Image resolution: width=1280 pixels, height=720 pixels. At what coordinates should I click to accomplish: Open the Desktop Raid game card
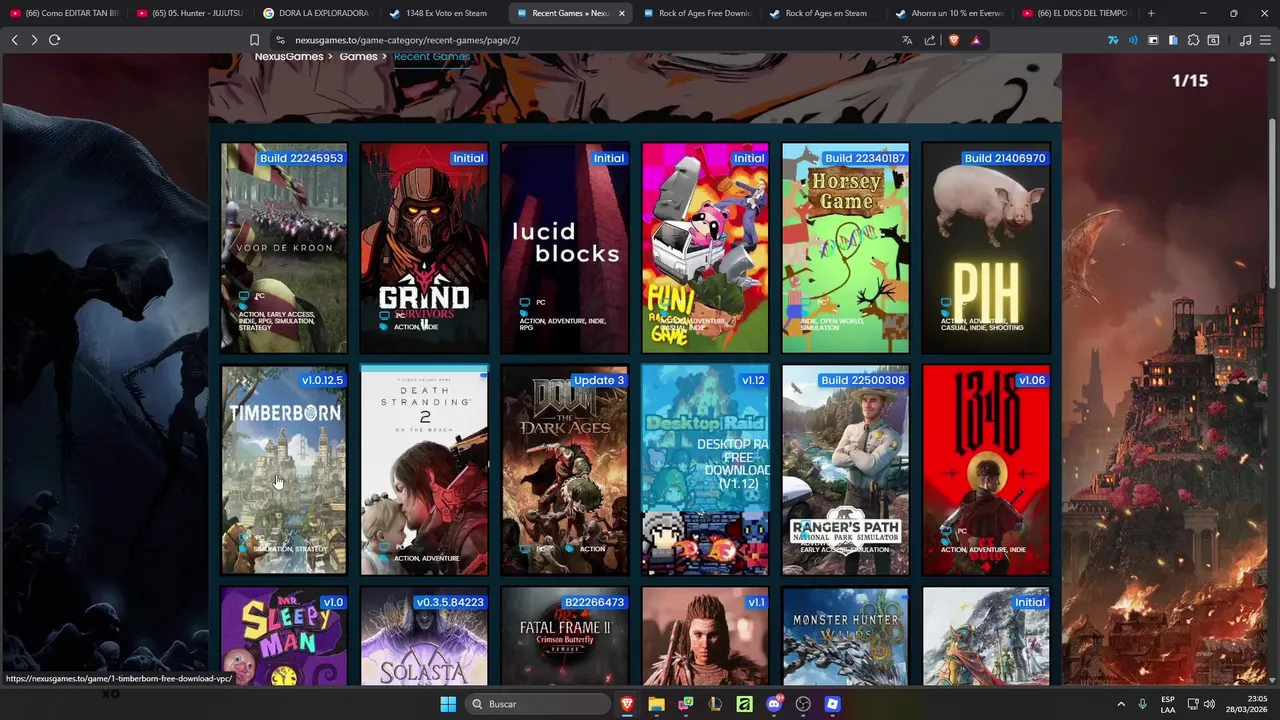(x=705, y=470)
